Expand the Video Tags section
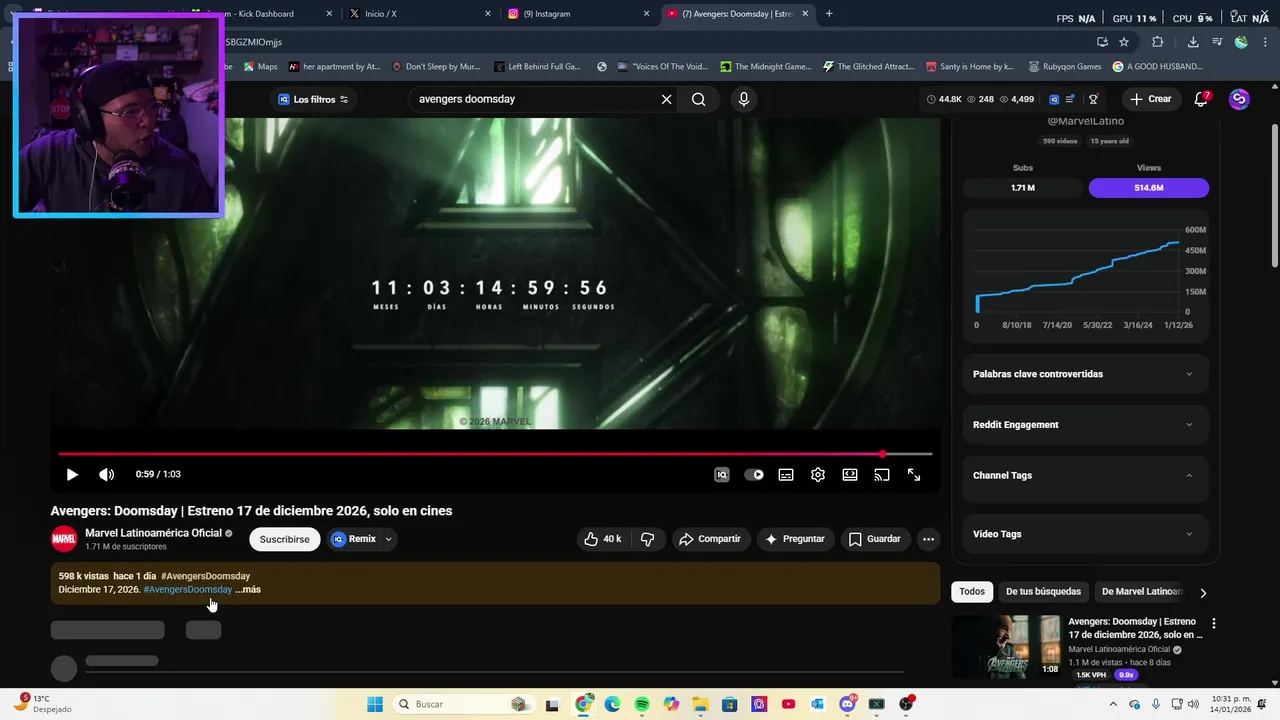 point(1085,534)
